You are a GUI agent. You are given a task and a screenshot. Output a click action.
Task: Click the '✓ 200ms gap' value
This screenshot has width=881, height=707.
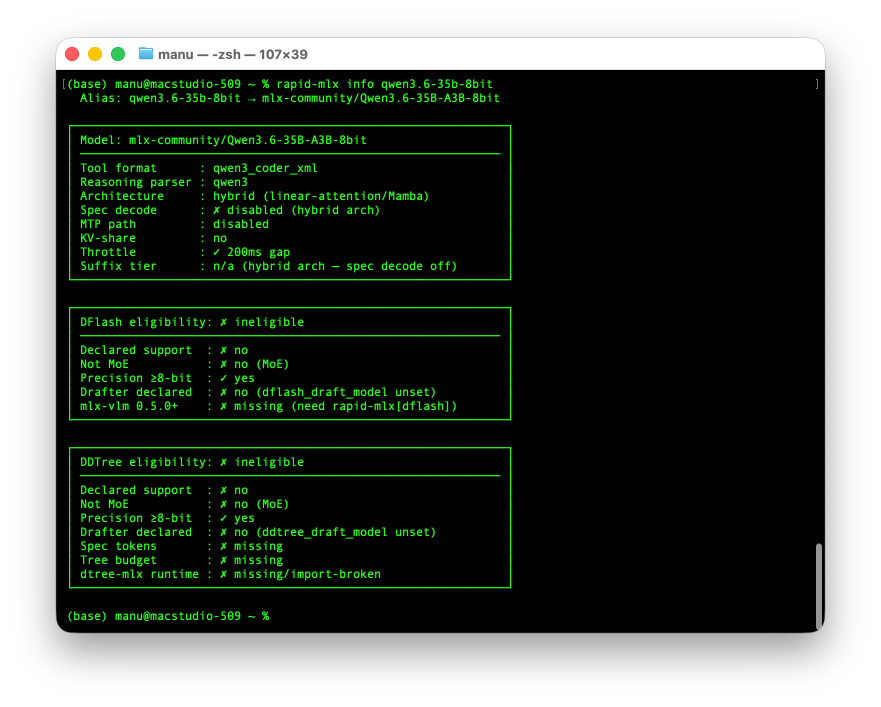point(251,252)
